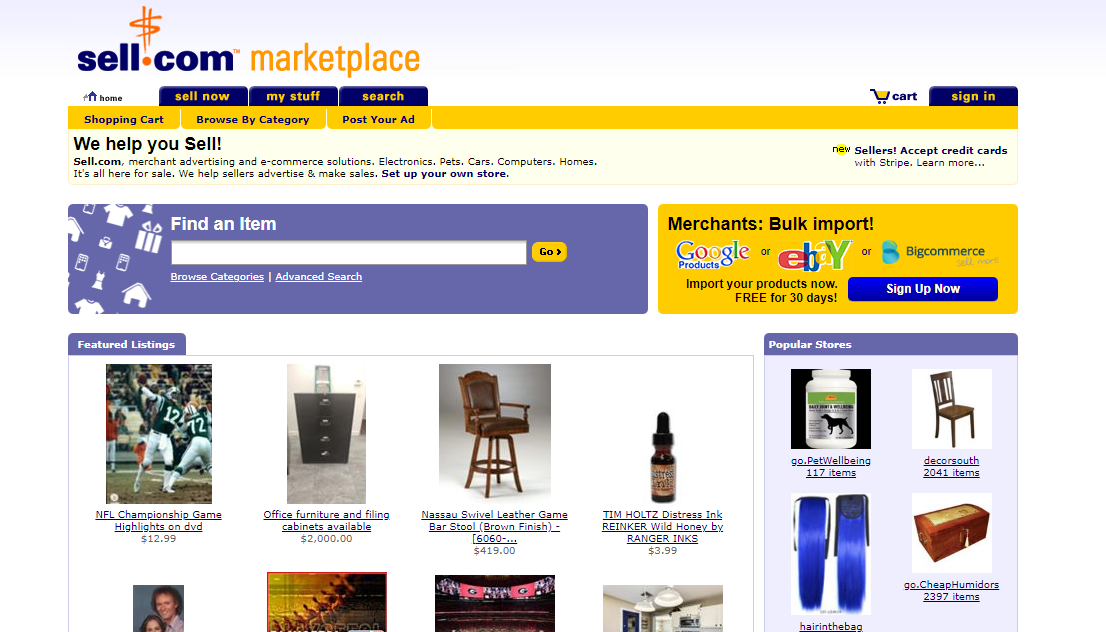The width and height of the screenshot is (1106, 632).
Task: Open the Advanced Search link
Action: tap(318, 276)
